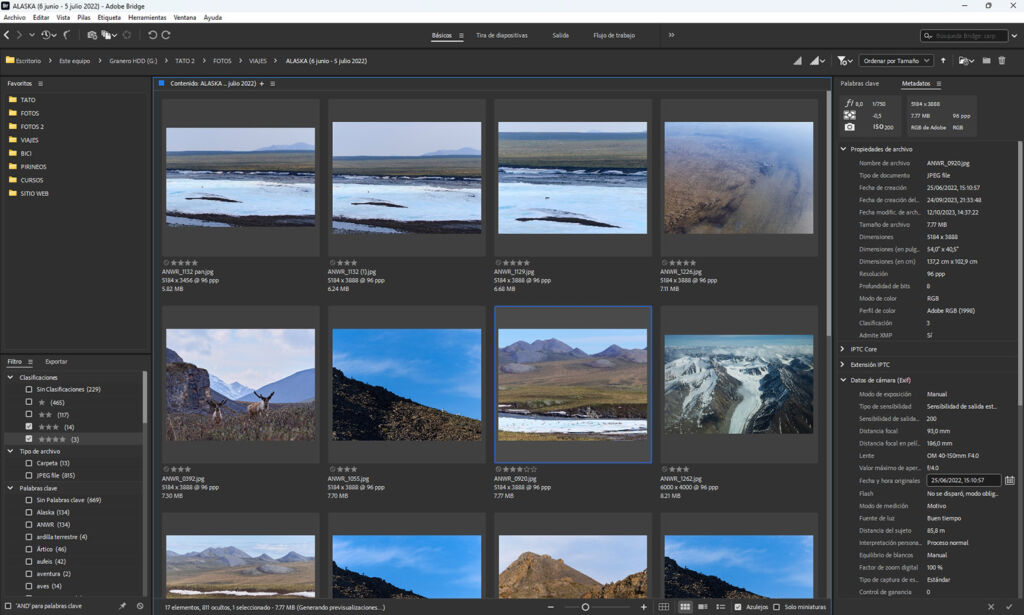Switch to details view icon

pyautogui.click(x=703, y=607)
